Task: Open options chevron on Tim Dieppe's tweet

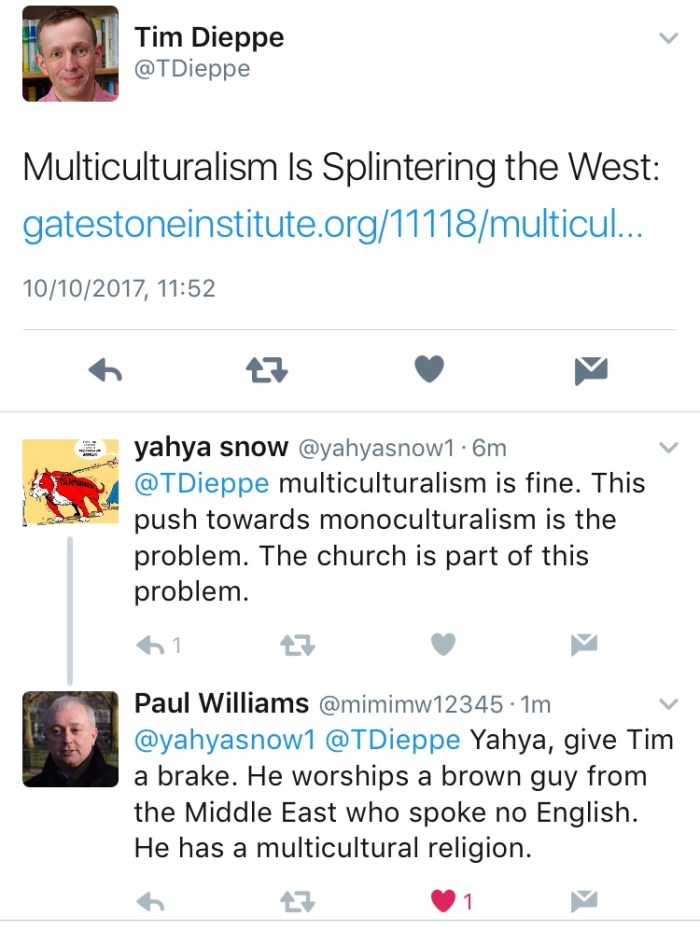Action: 668,38
